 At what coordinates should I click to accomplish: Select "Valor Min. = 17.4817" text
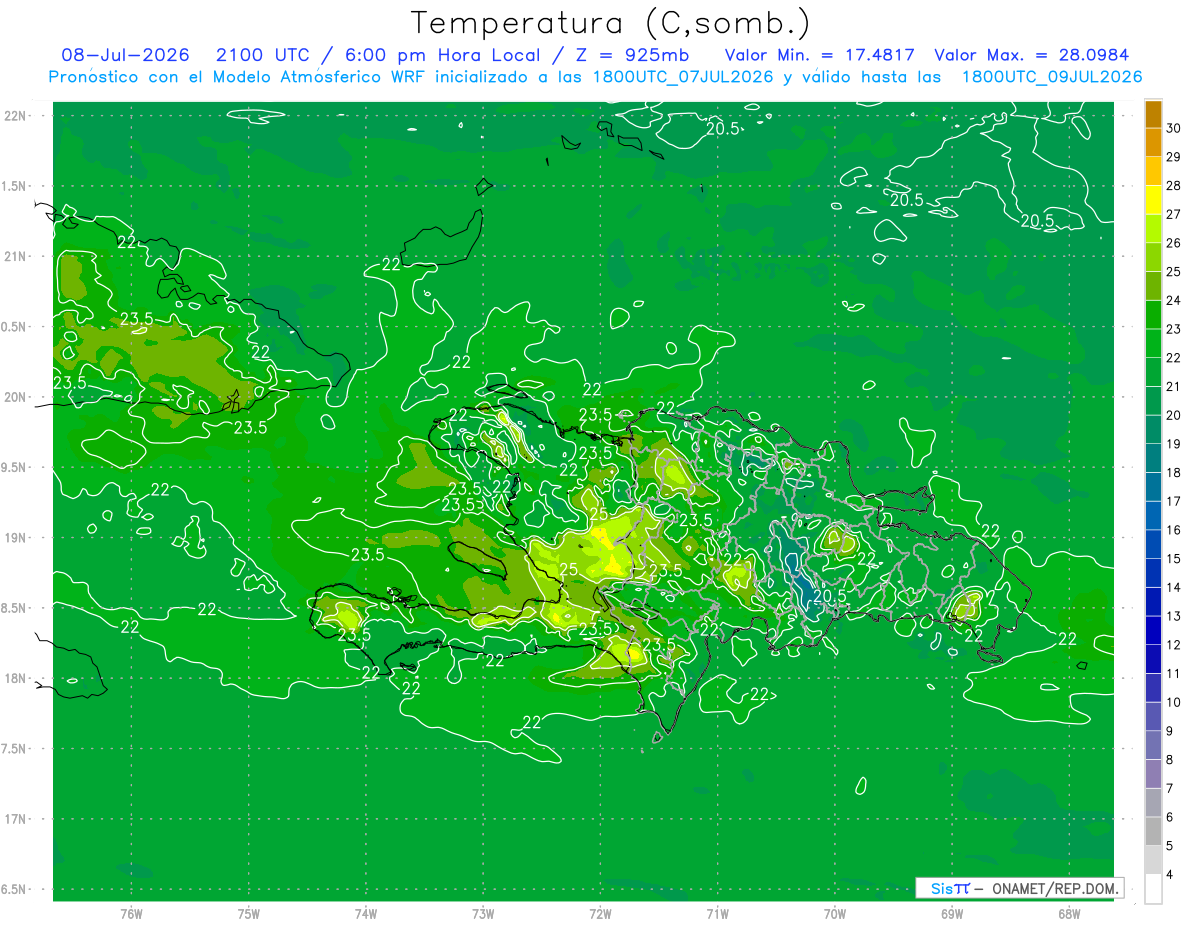820,55
